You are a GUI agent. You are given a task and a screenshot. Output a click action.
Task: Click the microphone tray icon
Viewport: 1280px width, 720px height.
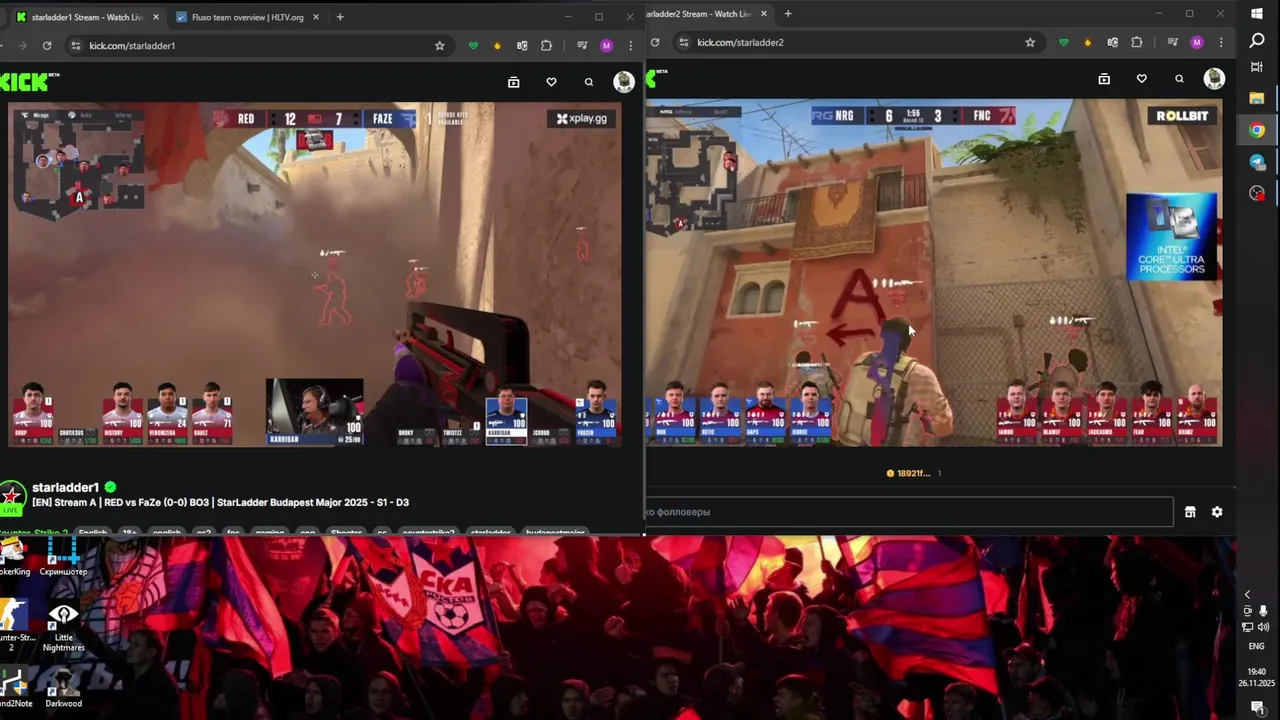point(1264,611)
